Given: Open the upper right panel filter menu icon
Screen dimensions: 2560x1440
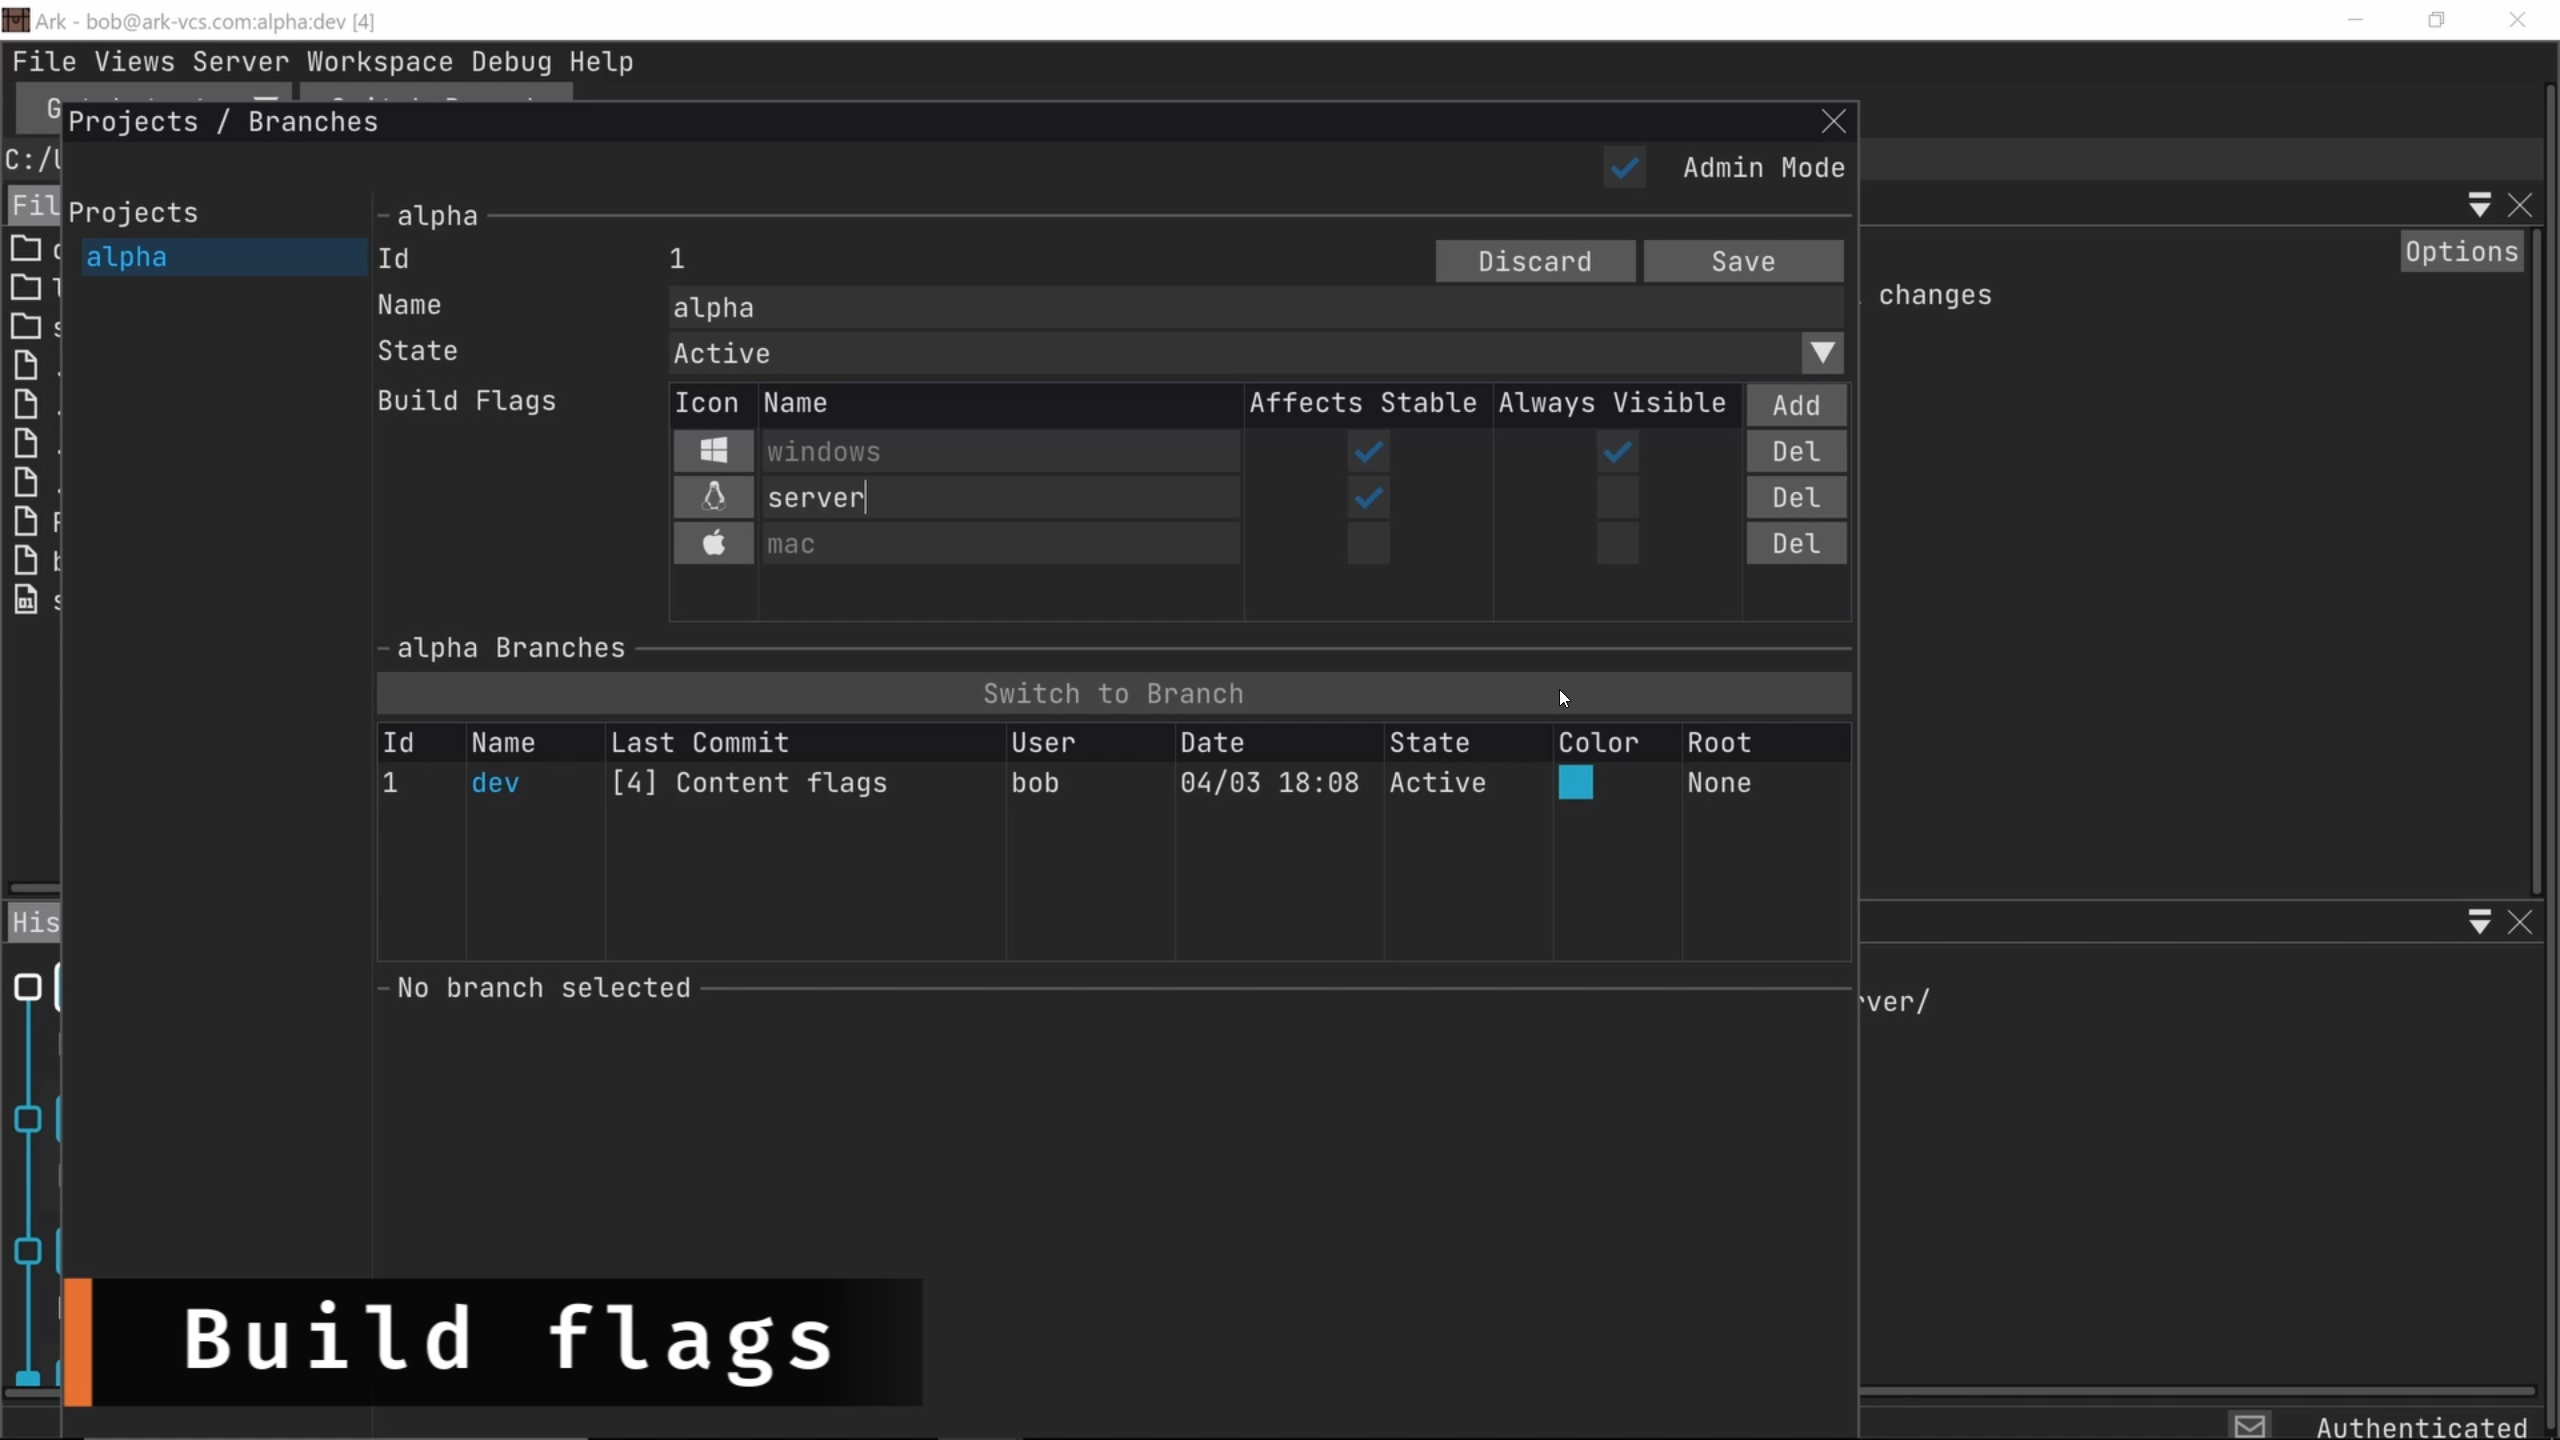Looking at the screenshot, I should click(x=2479, y=205).
